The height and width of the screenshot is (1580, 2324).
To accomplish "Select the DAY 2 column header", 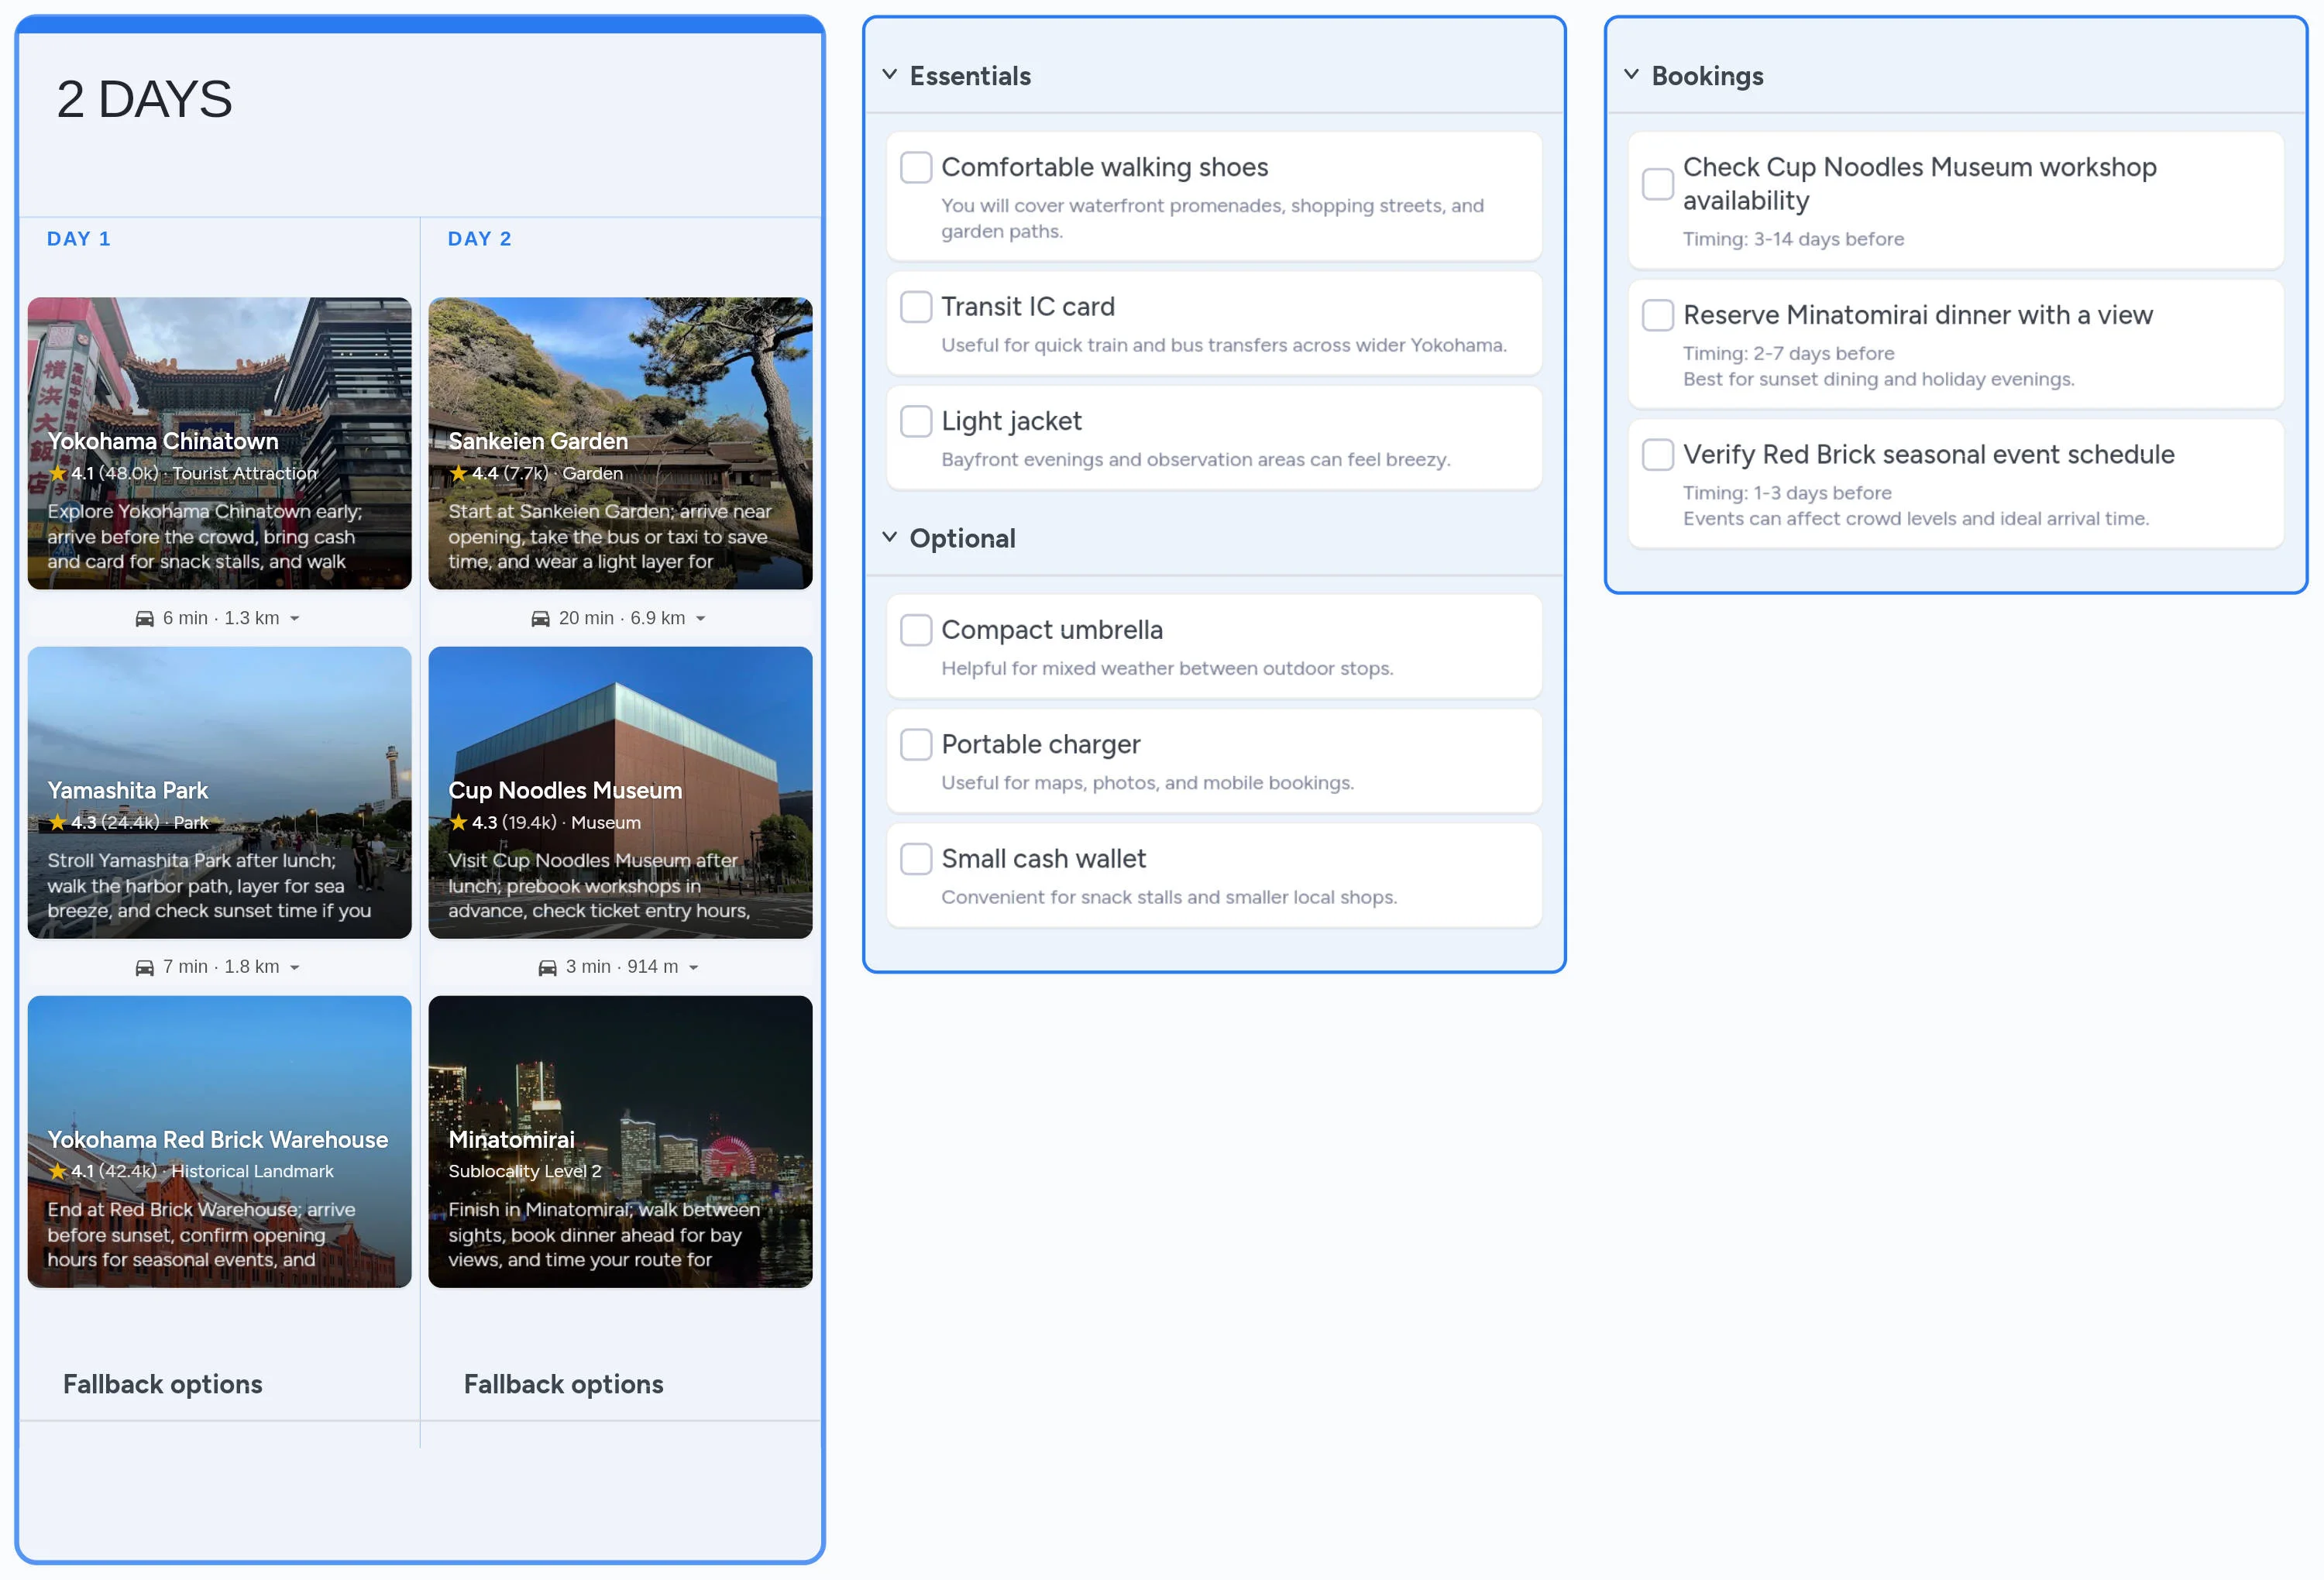I will tap(480, 239).
